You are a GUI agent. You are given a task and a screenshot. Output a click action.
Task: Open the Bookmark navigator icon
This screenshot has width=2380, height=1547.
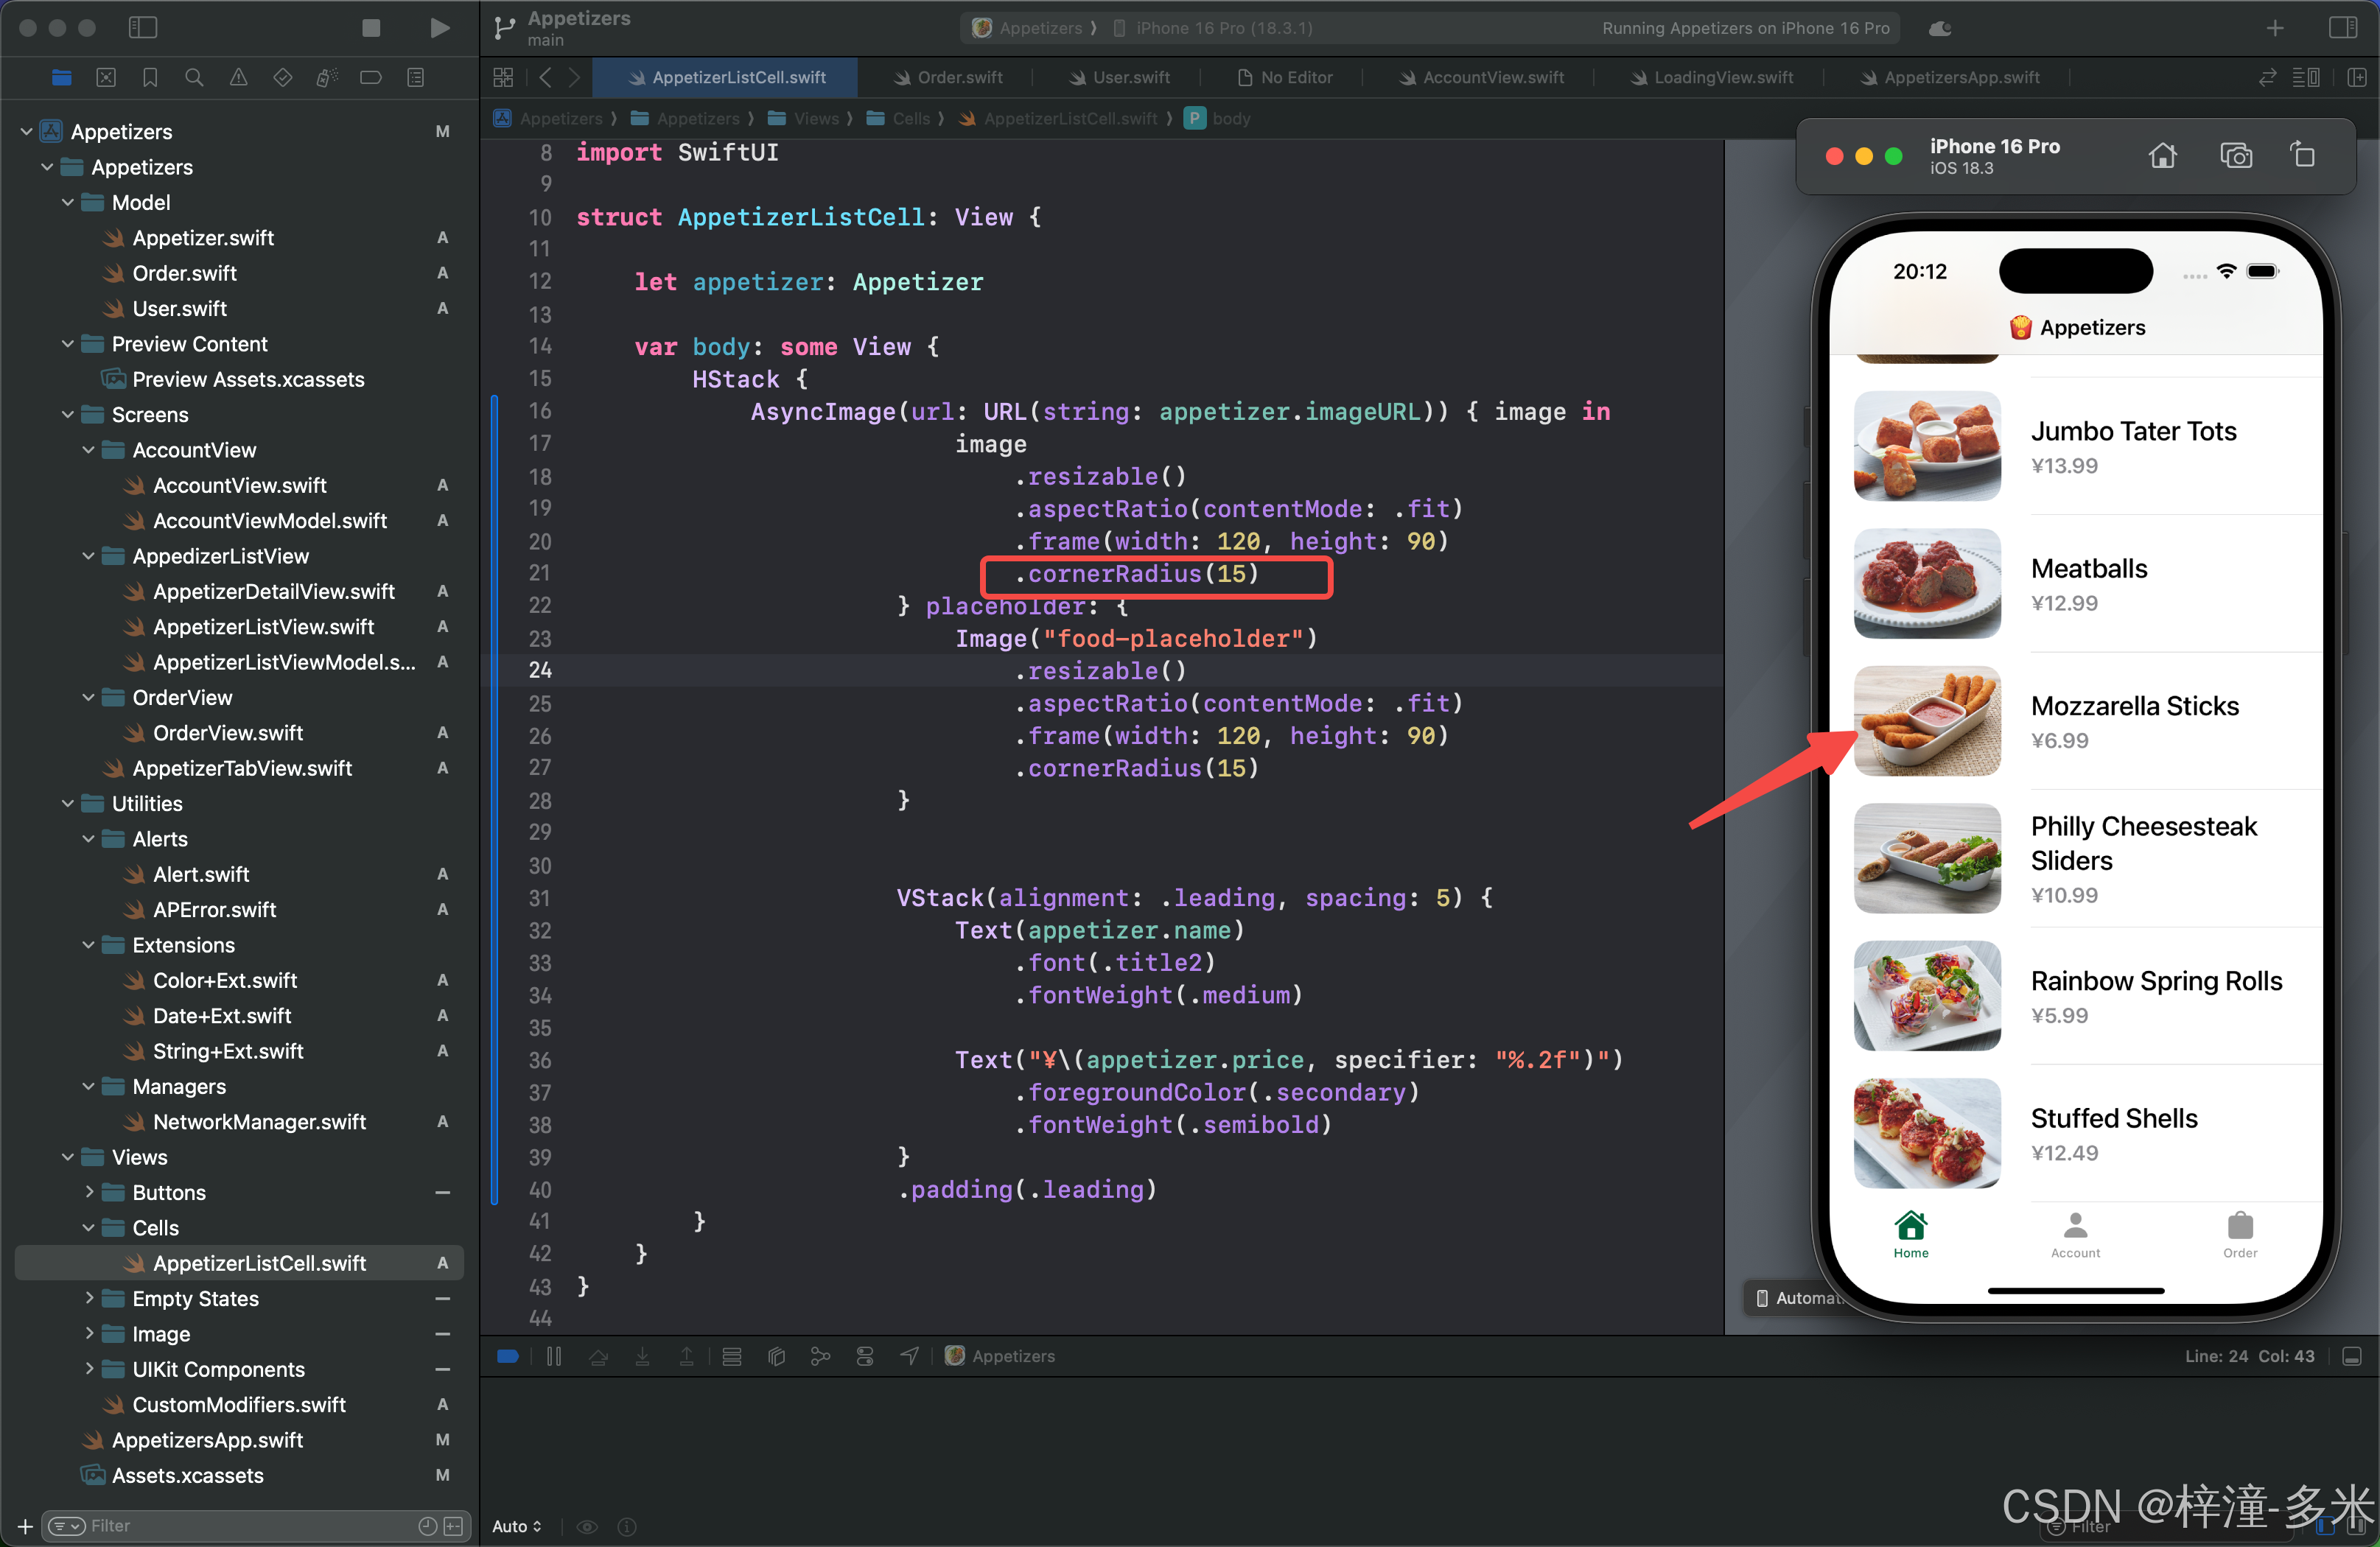[x=150, y=77]
